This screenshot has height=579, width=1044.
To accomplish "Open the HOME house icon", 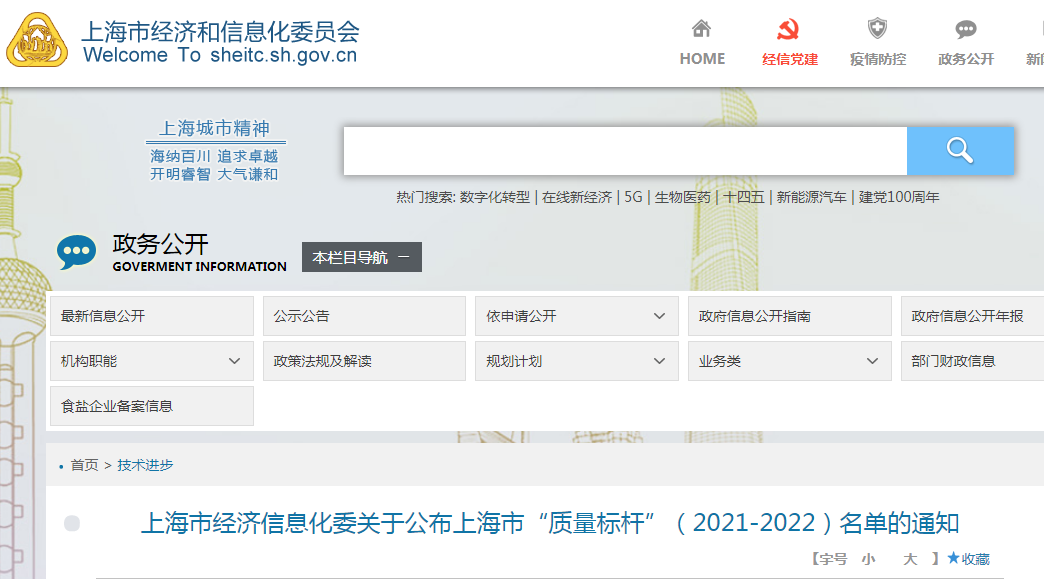I will click(701, 29).
